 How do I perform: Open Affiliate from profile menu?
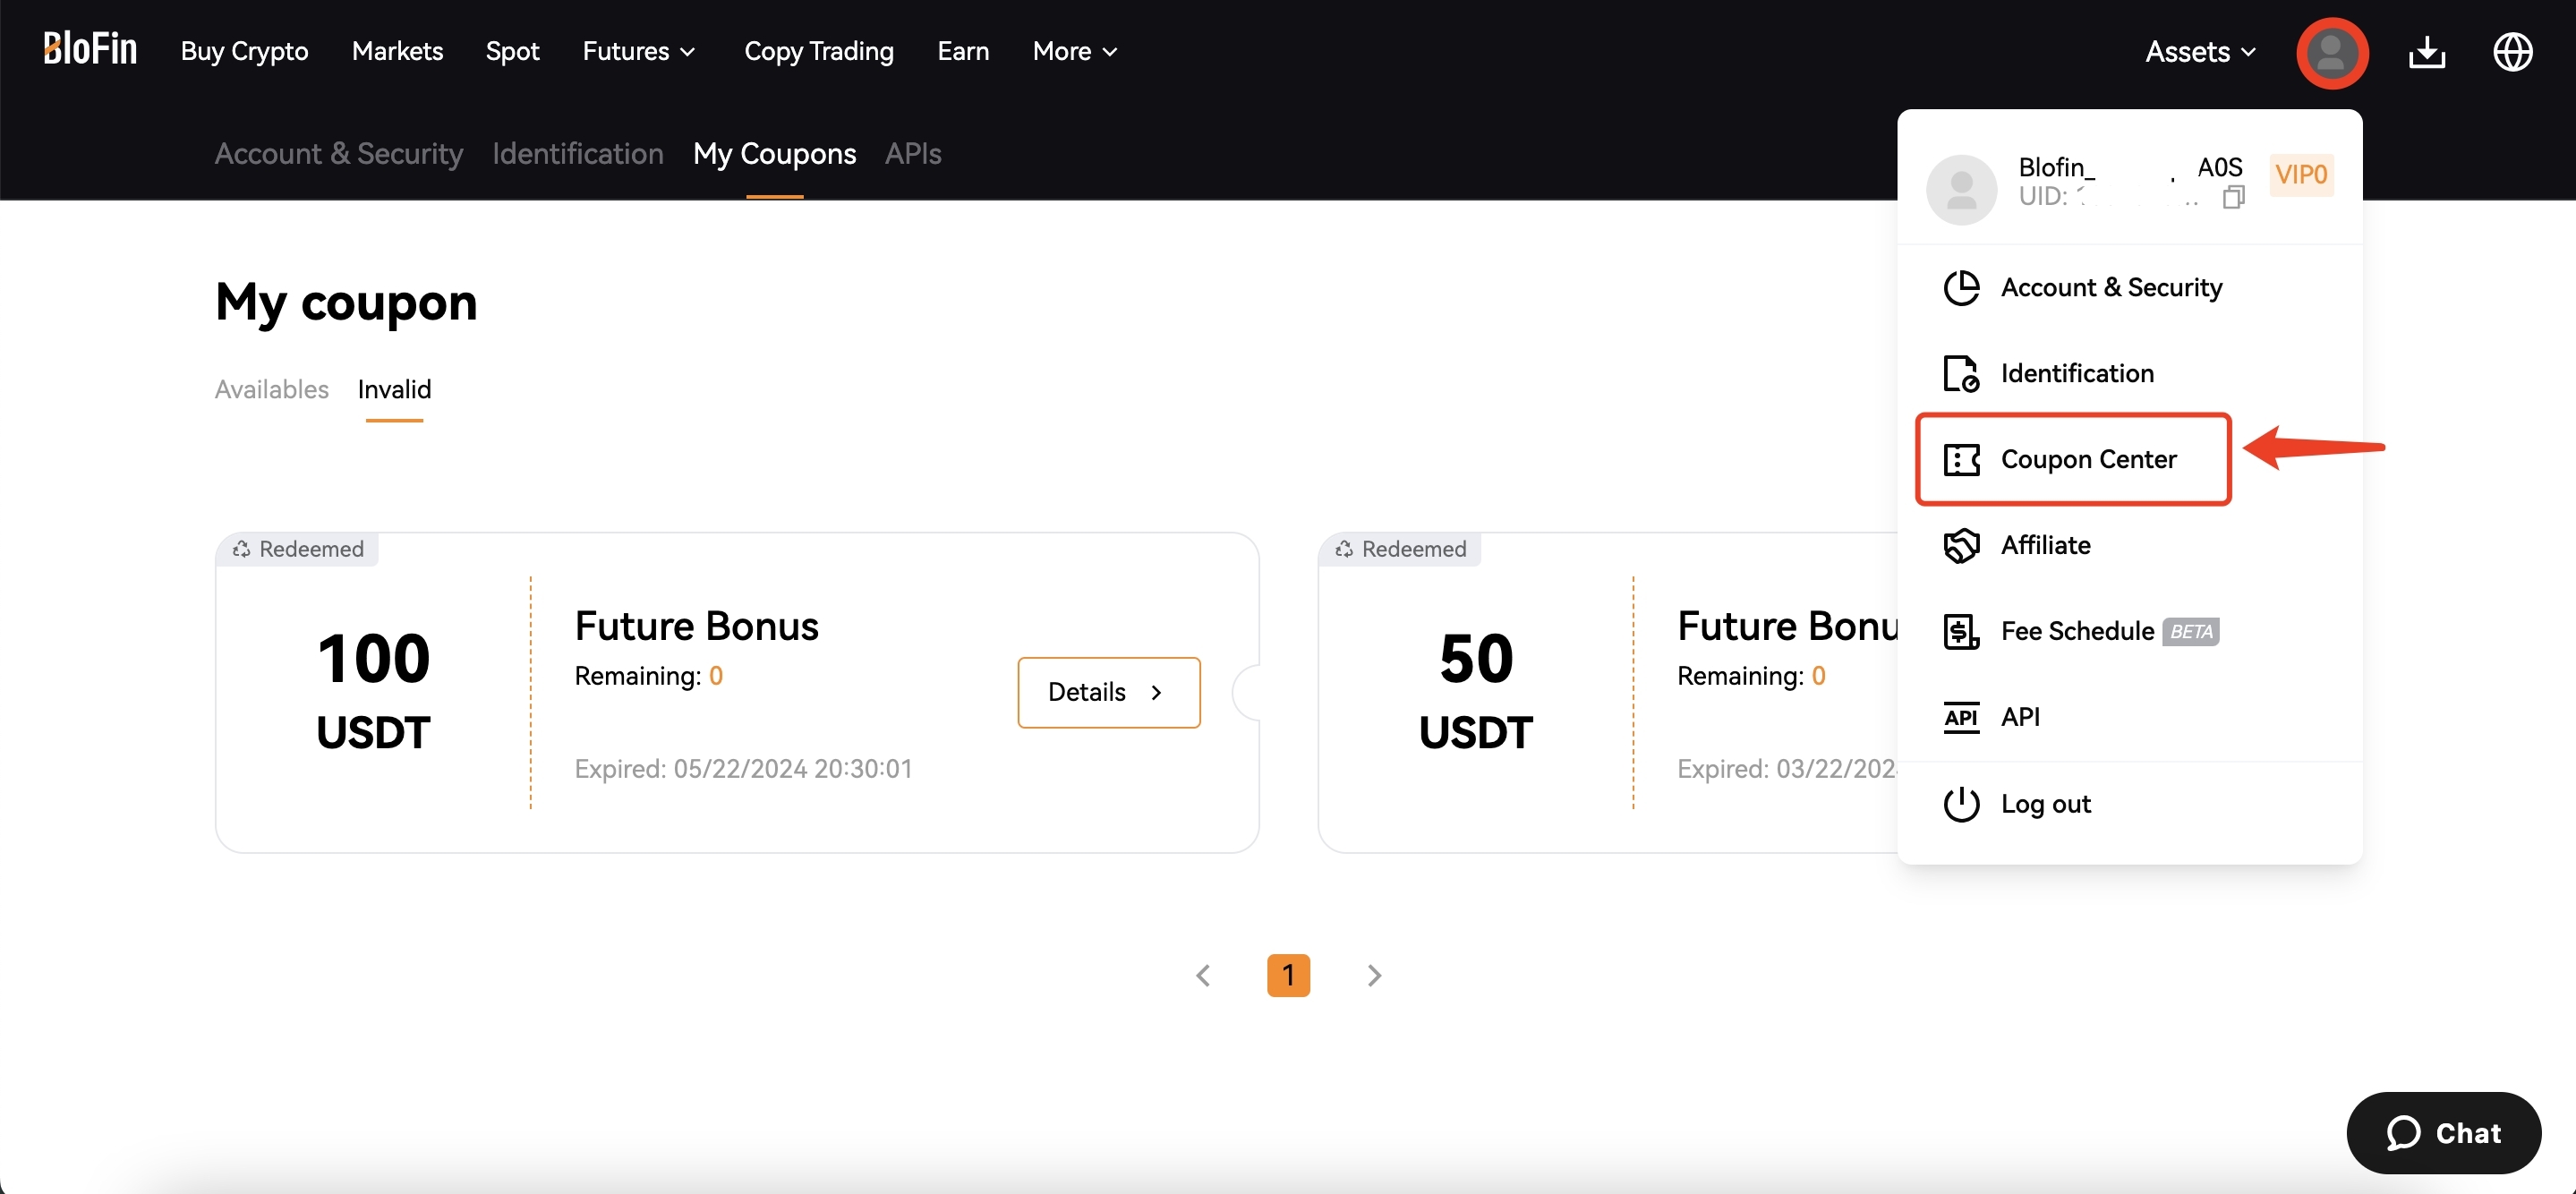[2129, 546]
